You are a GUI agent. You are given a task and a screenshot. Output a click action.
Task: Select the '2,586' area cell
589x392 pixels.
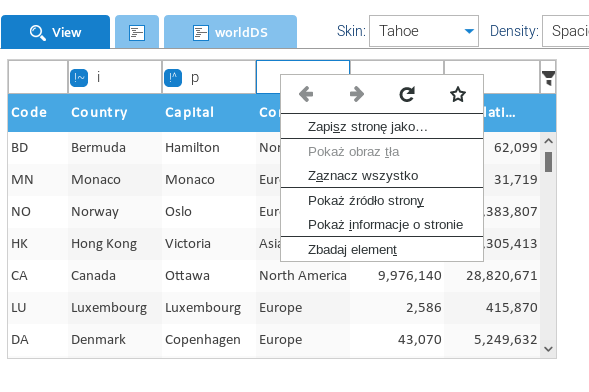click(397, 308)
